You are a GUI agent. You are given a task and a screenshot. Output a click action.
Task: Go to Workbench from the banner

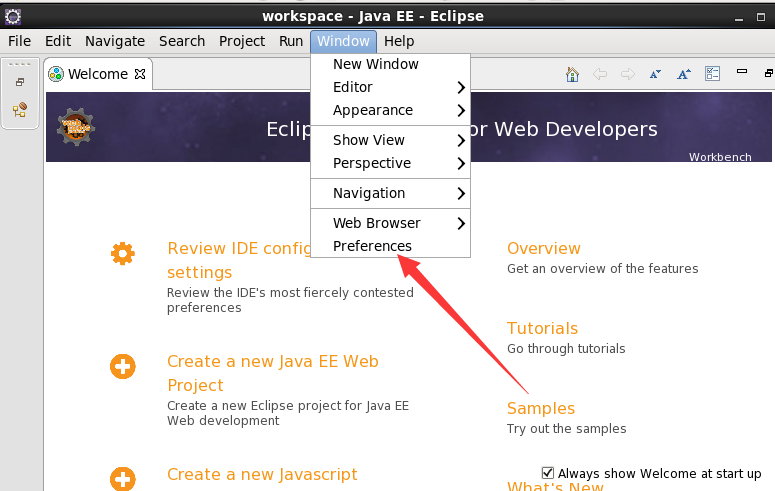pyautogui.click(x=720, y=157)
